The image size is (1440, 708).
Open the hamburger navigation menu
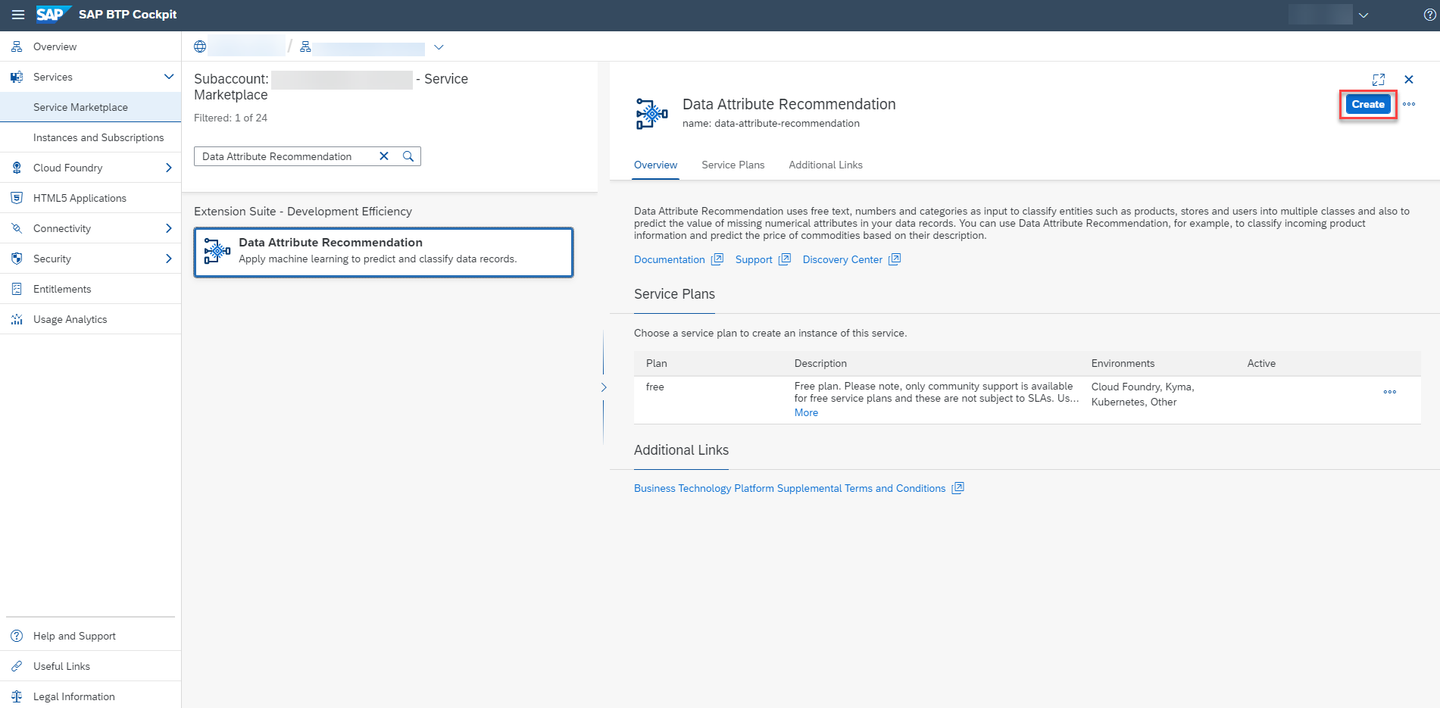coord(18,15)
